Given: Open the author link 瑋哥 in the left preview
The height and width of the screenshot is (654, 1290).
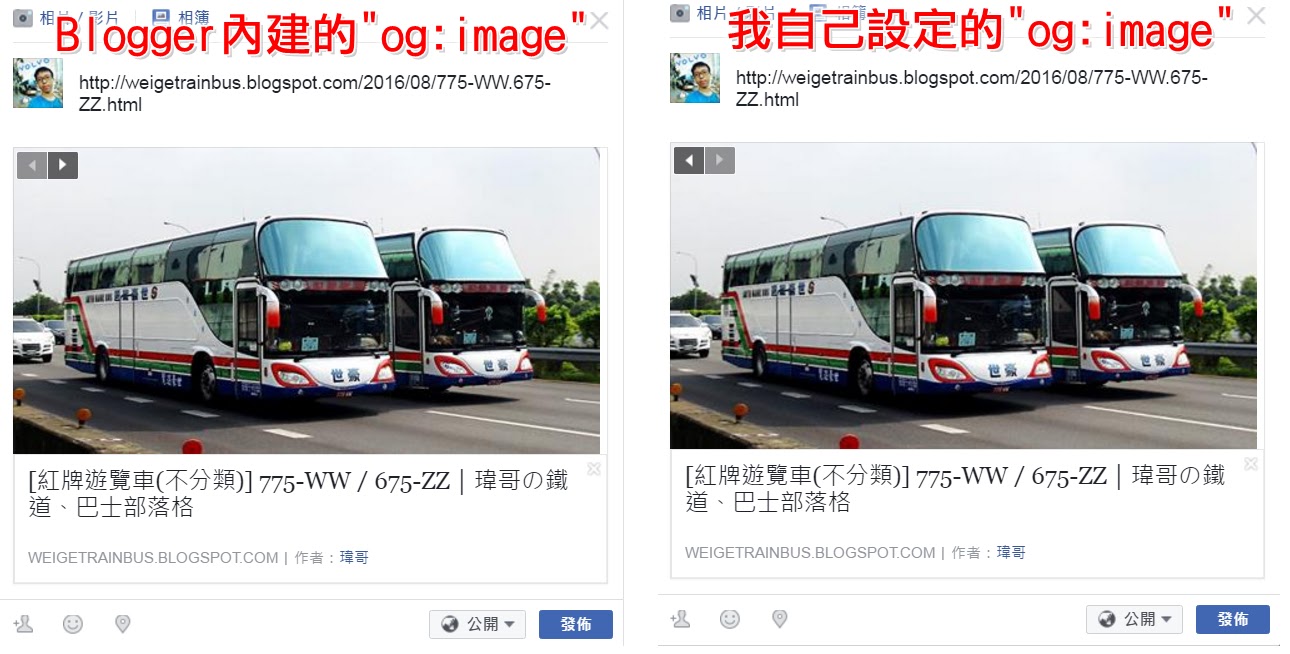Looking at the screenshot, I should pos(354,558).
